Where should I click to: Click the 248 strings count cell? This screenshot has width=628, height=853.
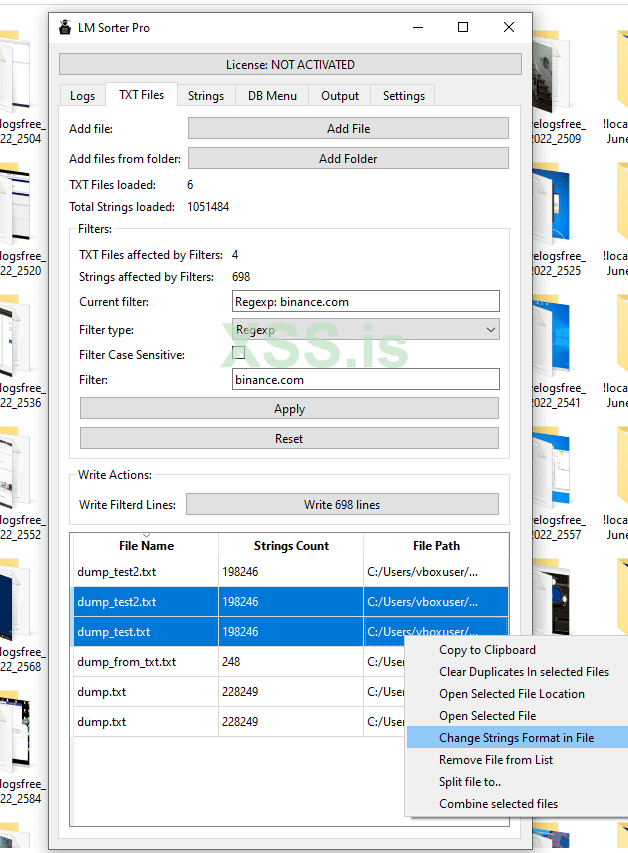point(291,662)
